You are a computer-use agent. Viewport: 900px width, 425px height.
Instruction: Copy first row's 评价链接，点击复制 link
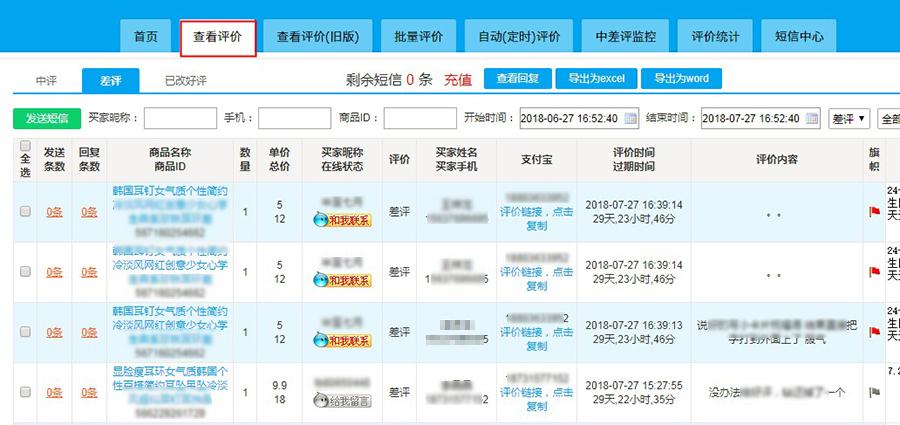point(537,218)
